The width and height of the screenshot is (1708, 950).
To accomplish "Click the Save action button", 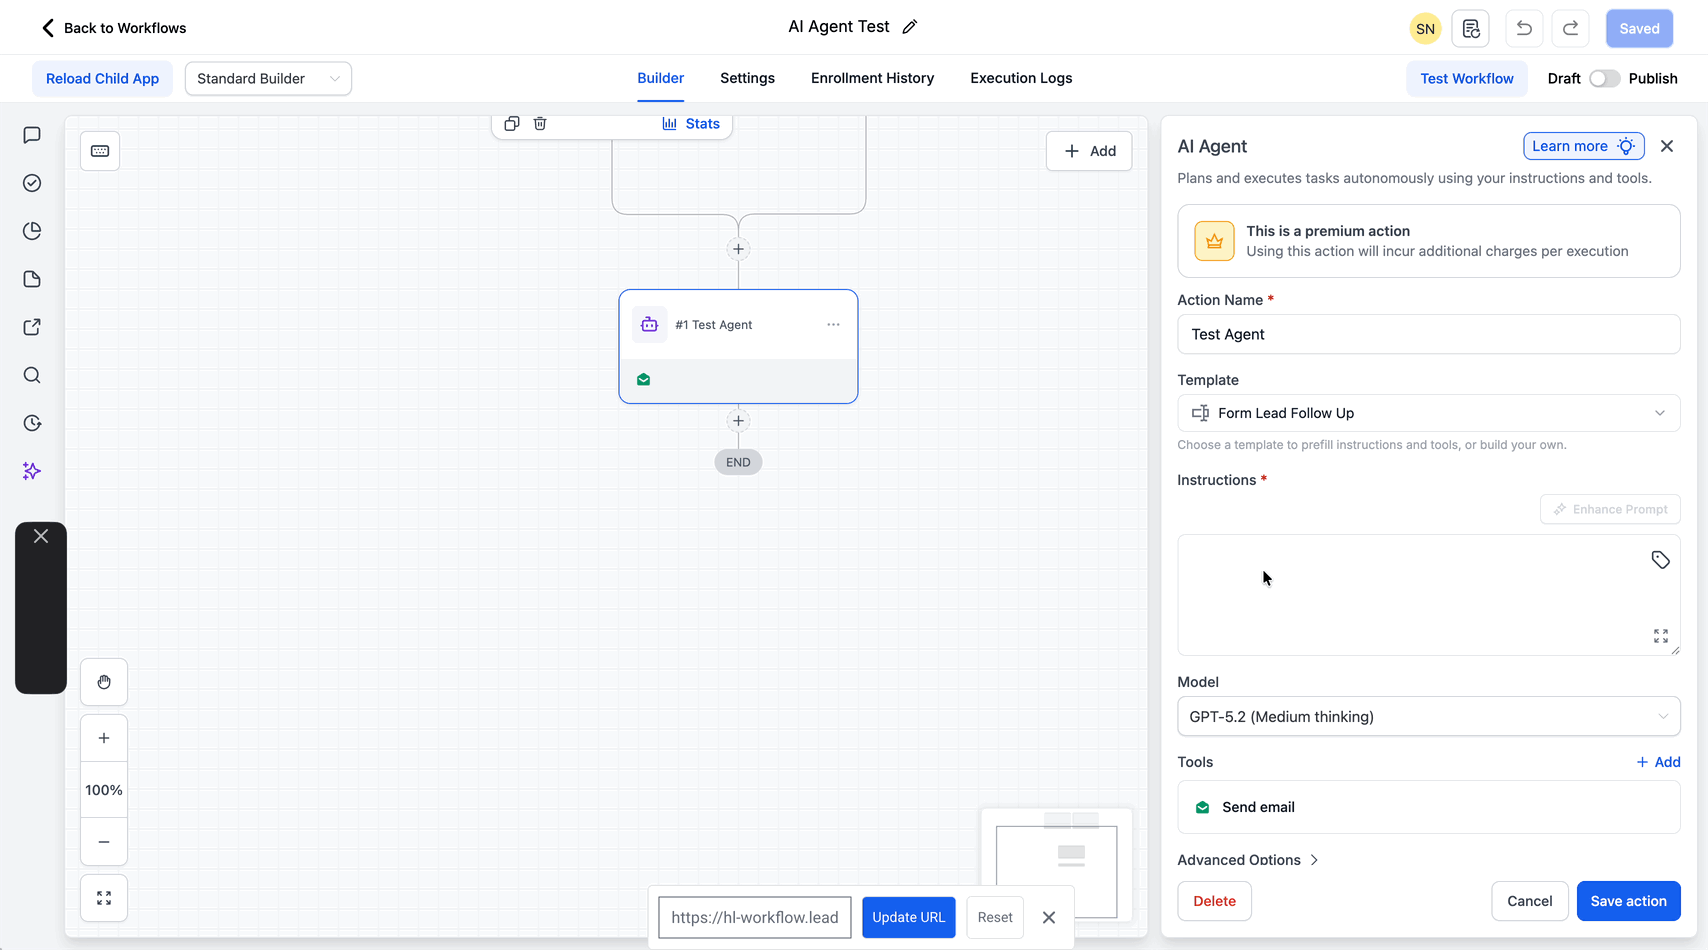I will coord(1628,901).
